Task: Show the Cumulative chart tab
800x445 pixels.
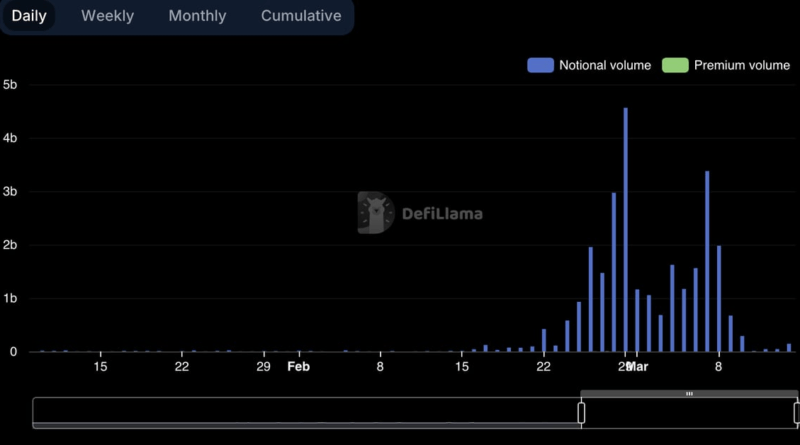Action: pyautogui.click(x=301, y=16)
